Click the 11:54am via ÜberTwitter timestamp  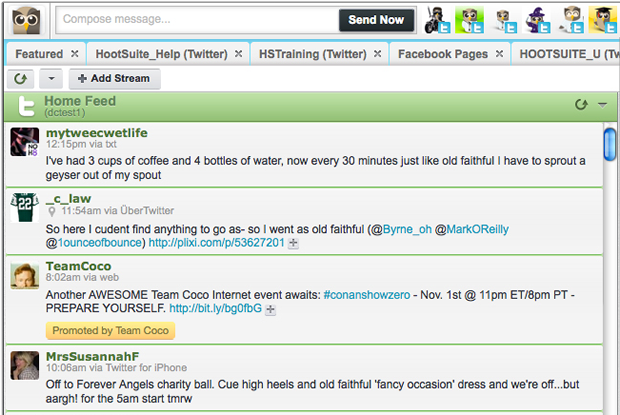point(117,211)
